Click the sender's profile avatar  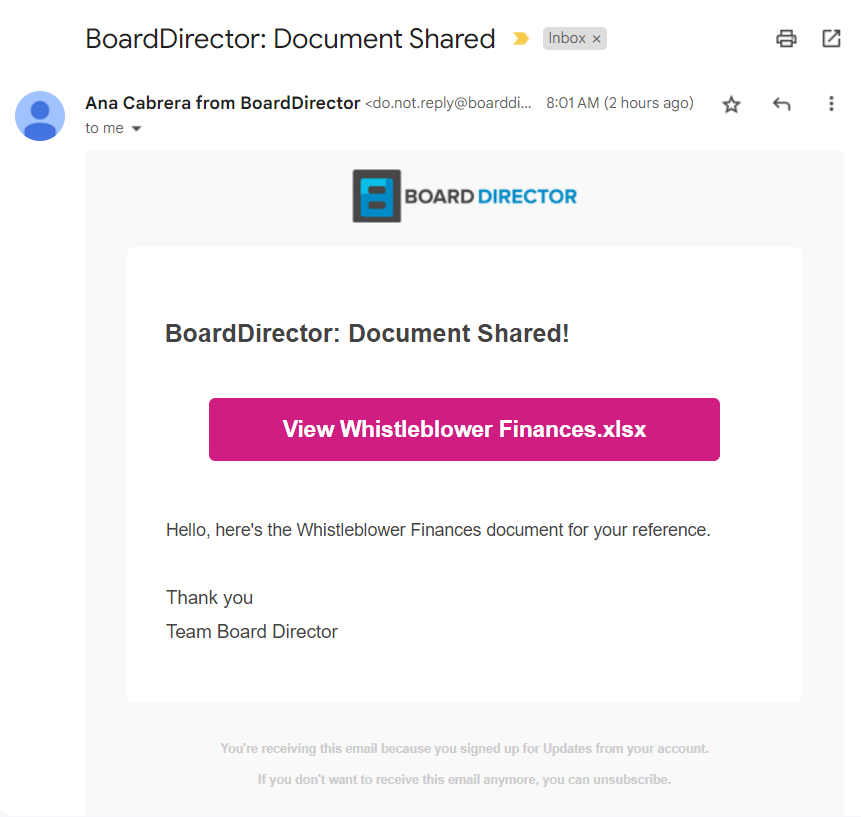[x=40, y=116]
